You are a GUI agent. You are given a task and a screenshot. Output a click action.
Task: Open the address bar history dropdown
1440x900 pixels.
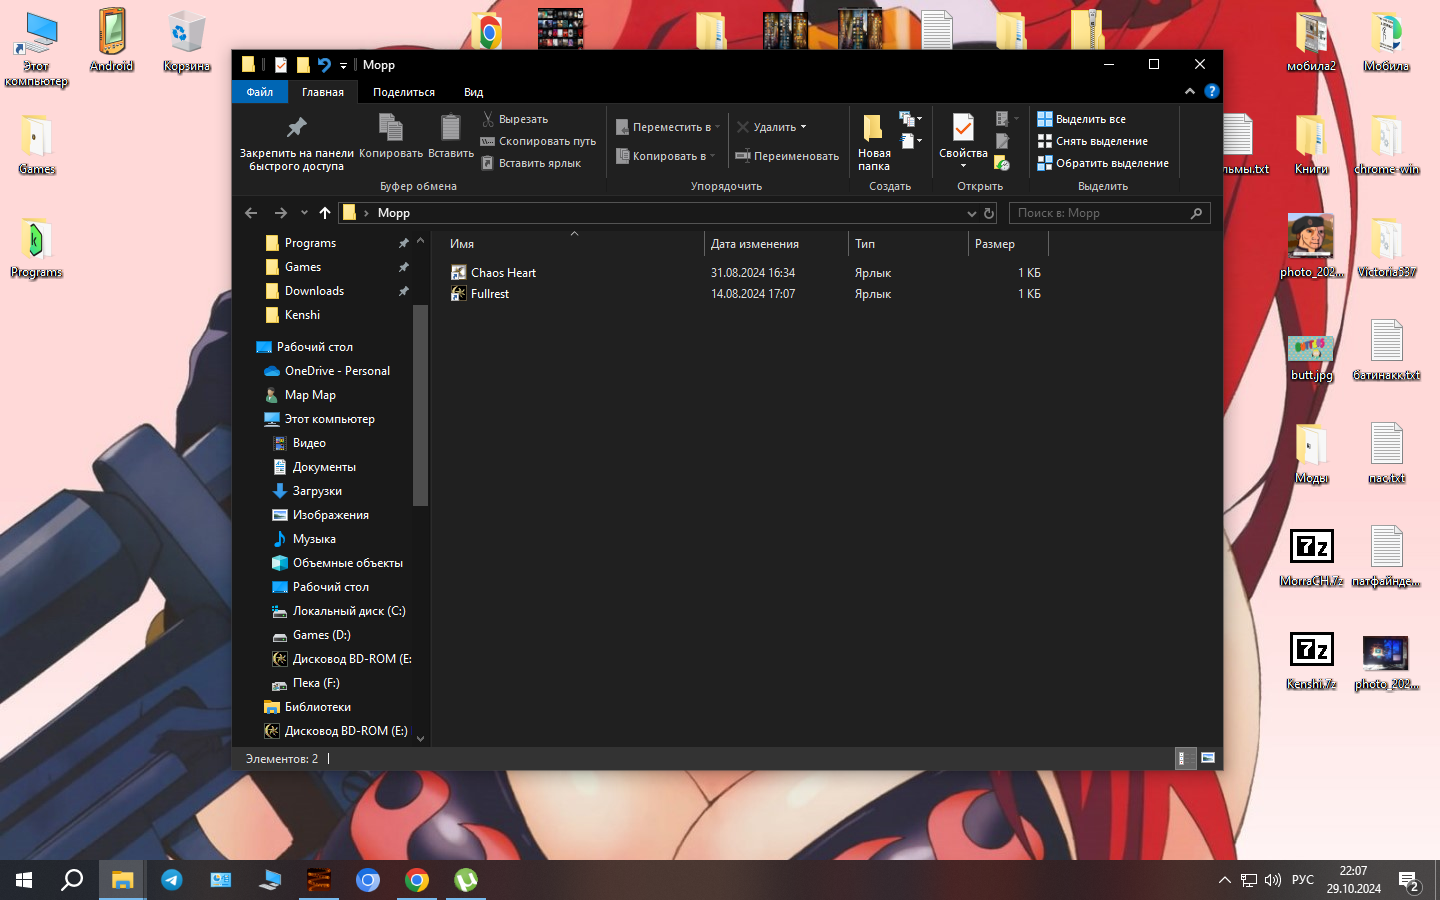(971, 213)
